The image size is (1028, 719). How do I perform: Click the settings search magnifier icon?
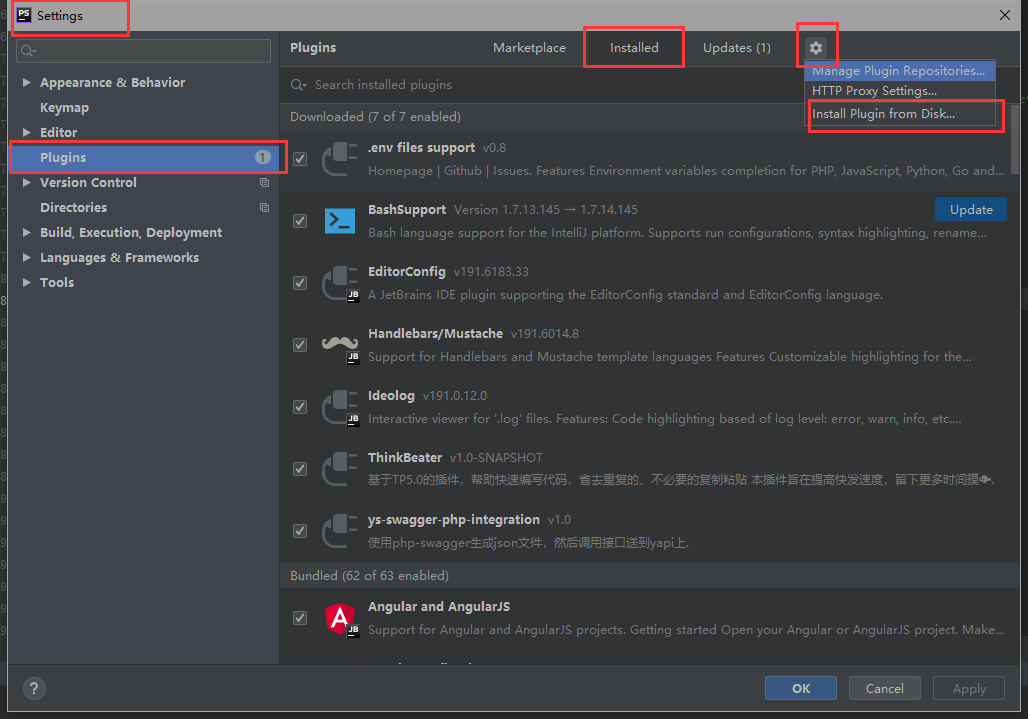coord(28,50)
